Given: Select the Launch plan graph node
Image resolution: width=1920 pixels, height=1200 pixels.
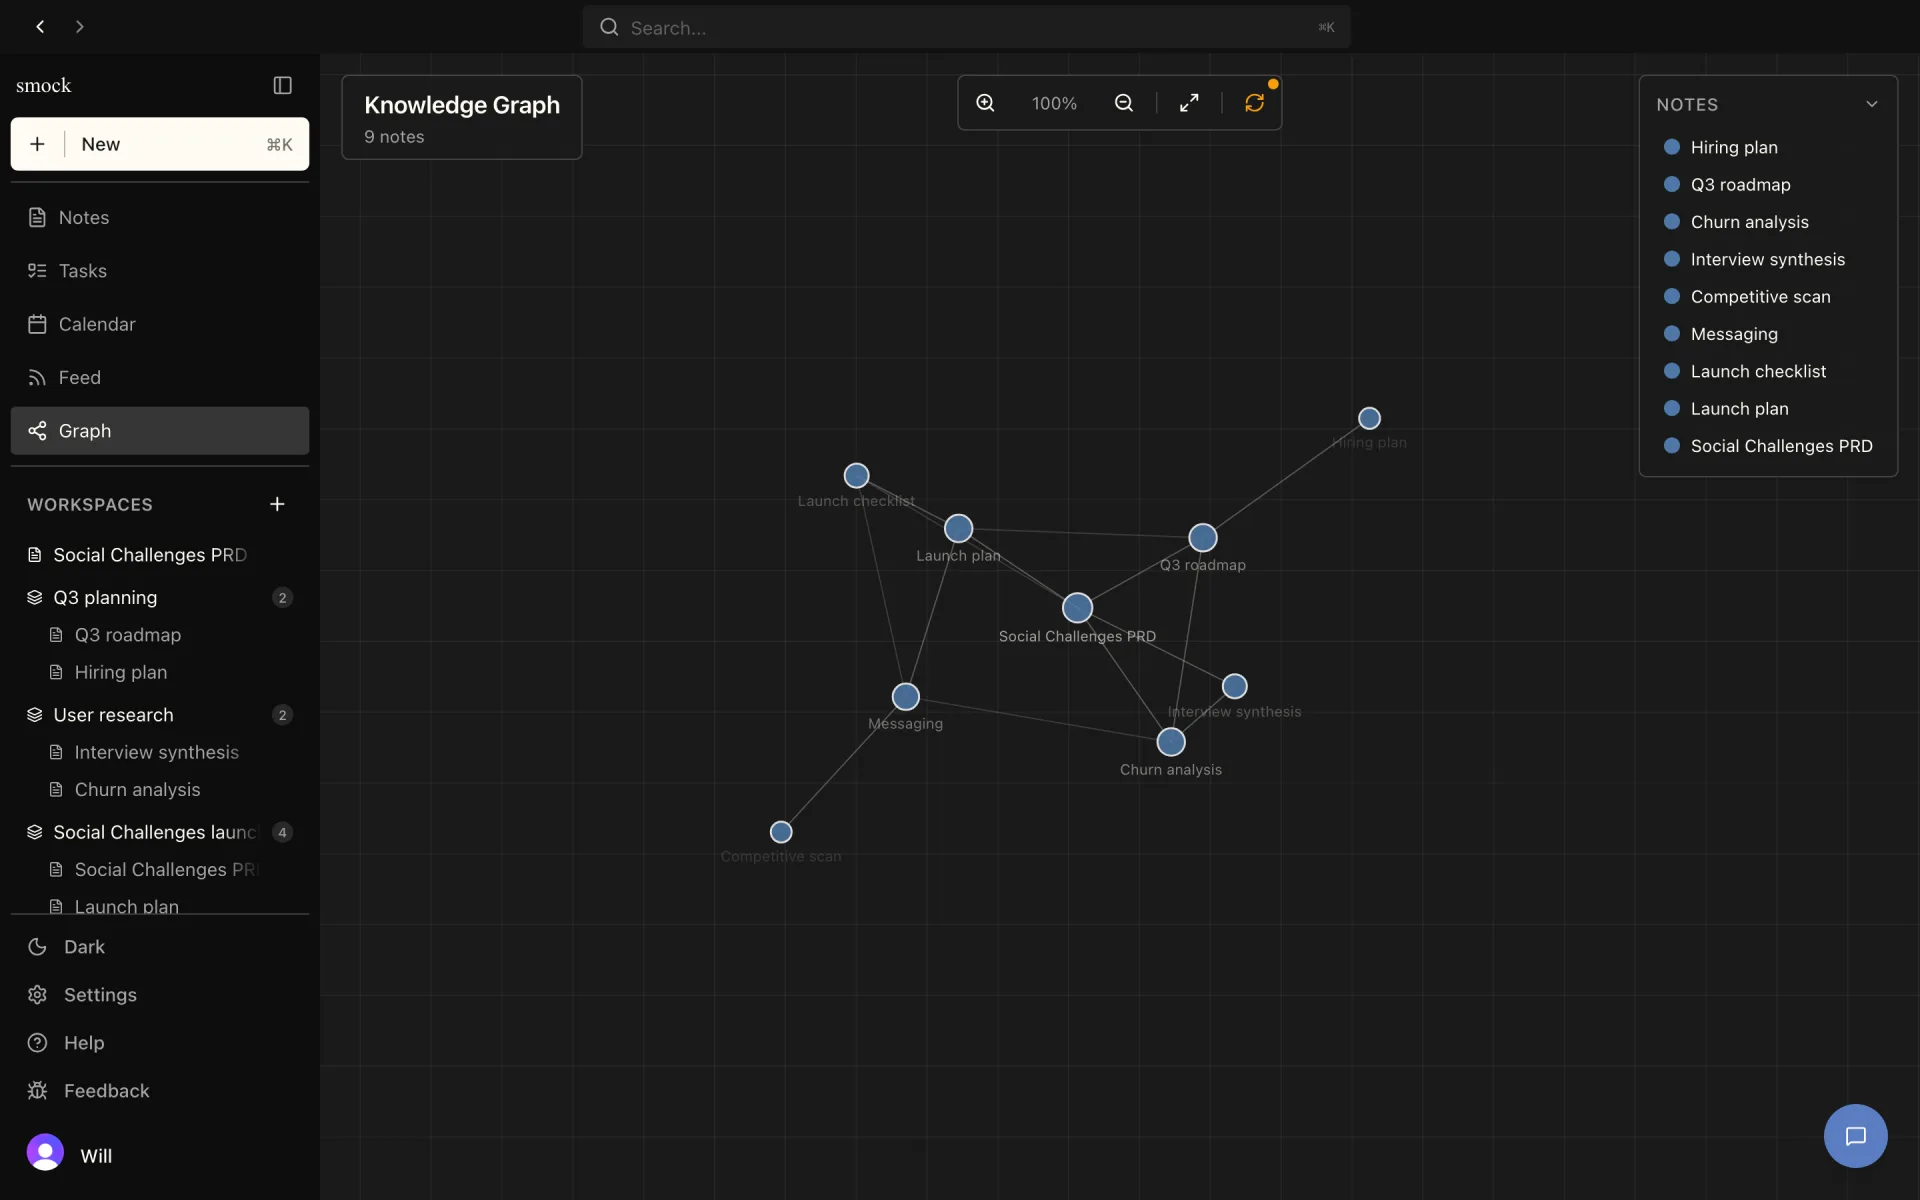Looking at the screenshot, I should tap(958, 528).
